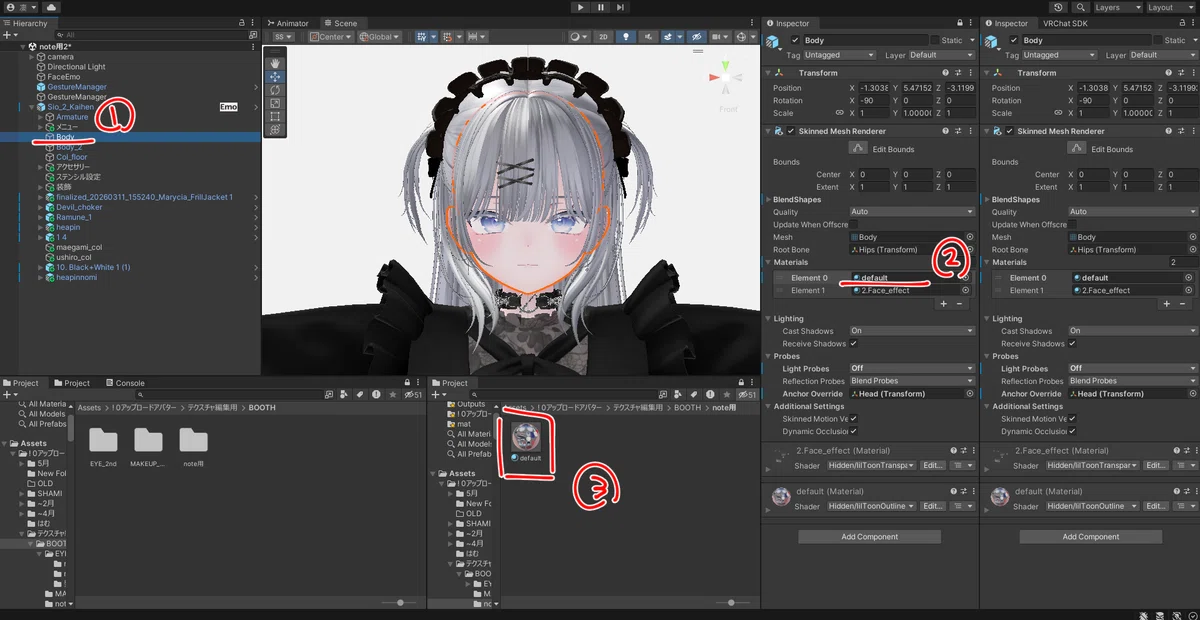1200x620 pixels.
Task: Click Edit button for 2.Face_effect shader
Action: click(x=932, y=465)
